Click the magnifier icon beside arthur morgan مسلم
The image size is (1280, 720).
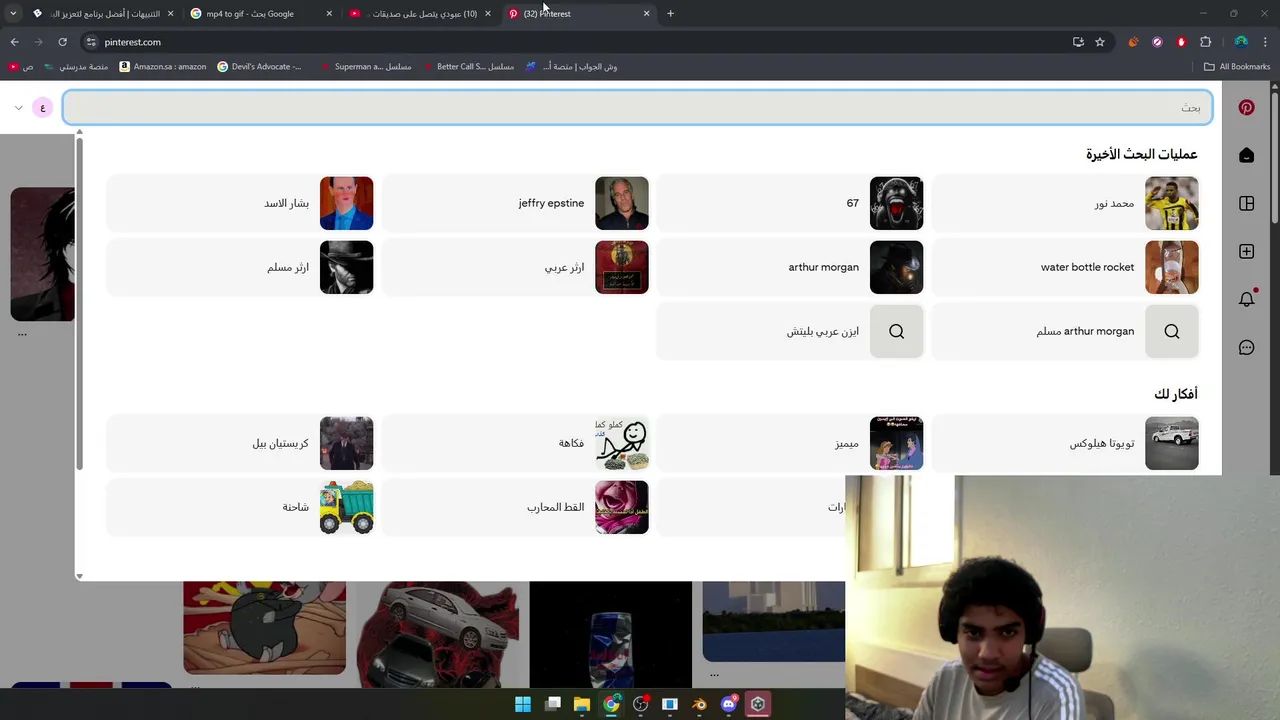click(1172, 331)
